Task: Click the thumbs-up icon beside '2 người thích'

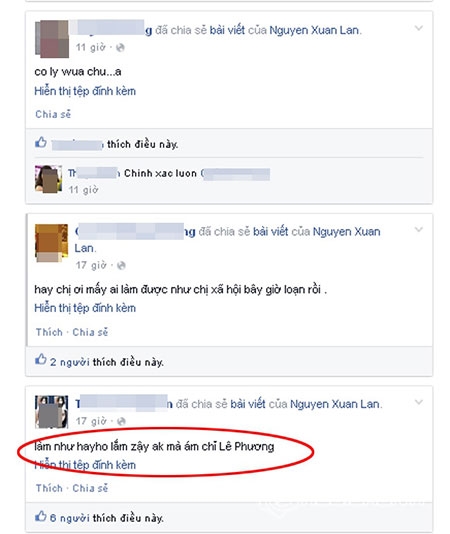Action: tap(41, 359)
